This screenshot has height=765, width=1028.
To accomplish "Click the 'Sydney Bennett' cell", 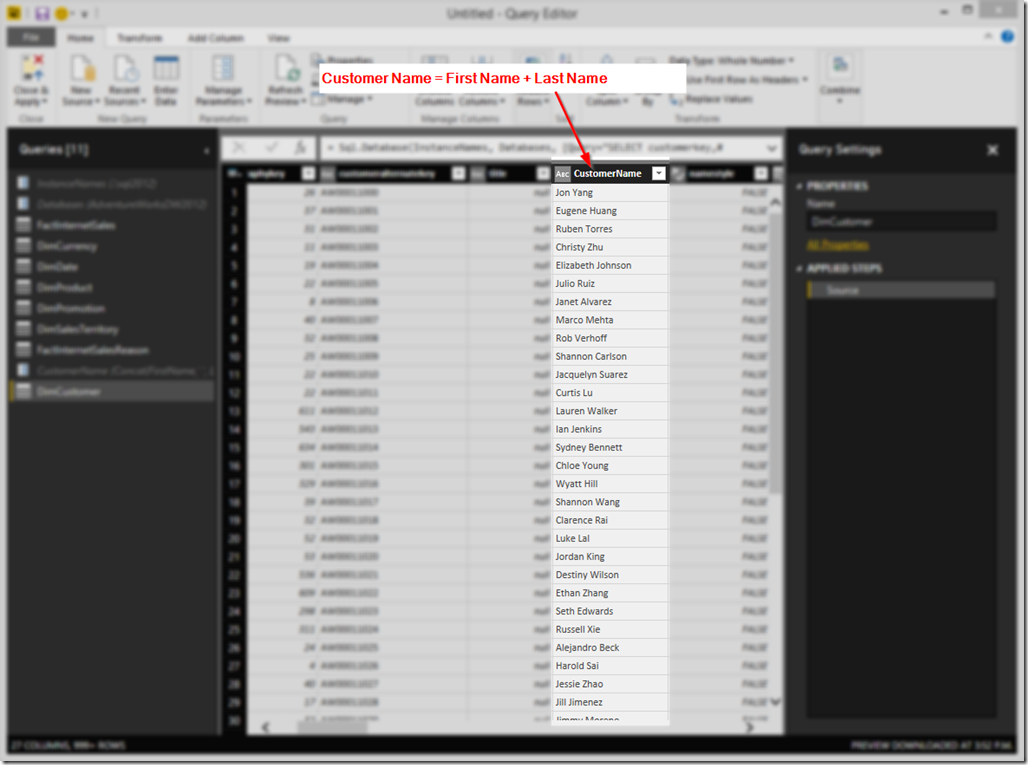I will 610,448.
